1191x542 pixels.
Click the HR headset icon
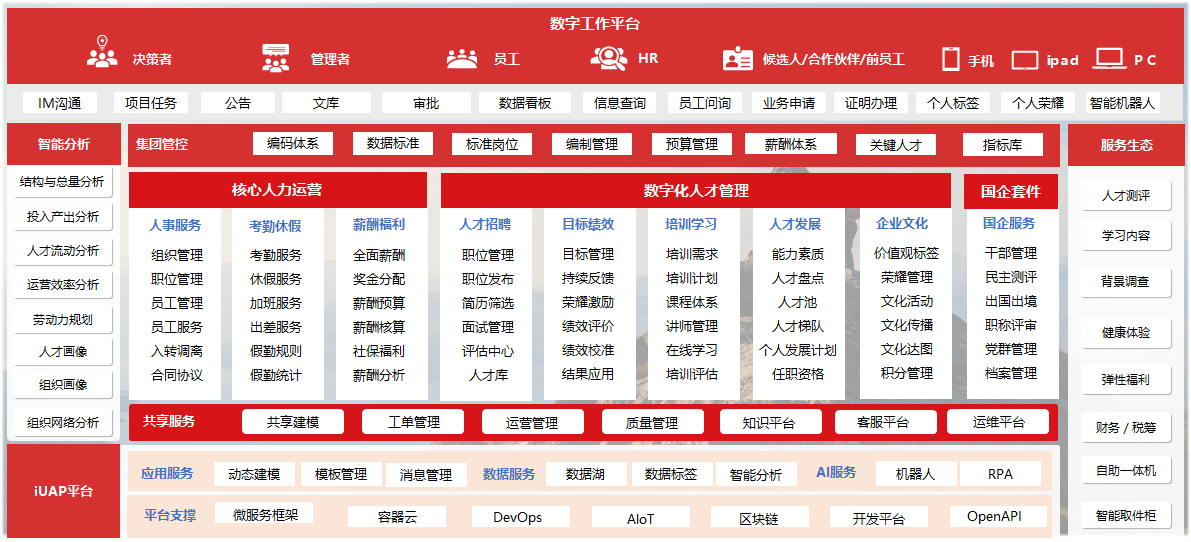(x=608, y=57)
